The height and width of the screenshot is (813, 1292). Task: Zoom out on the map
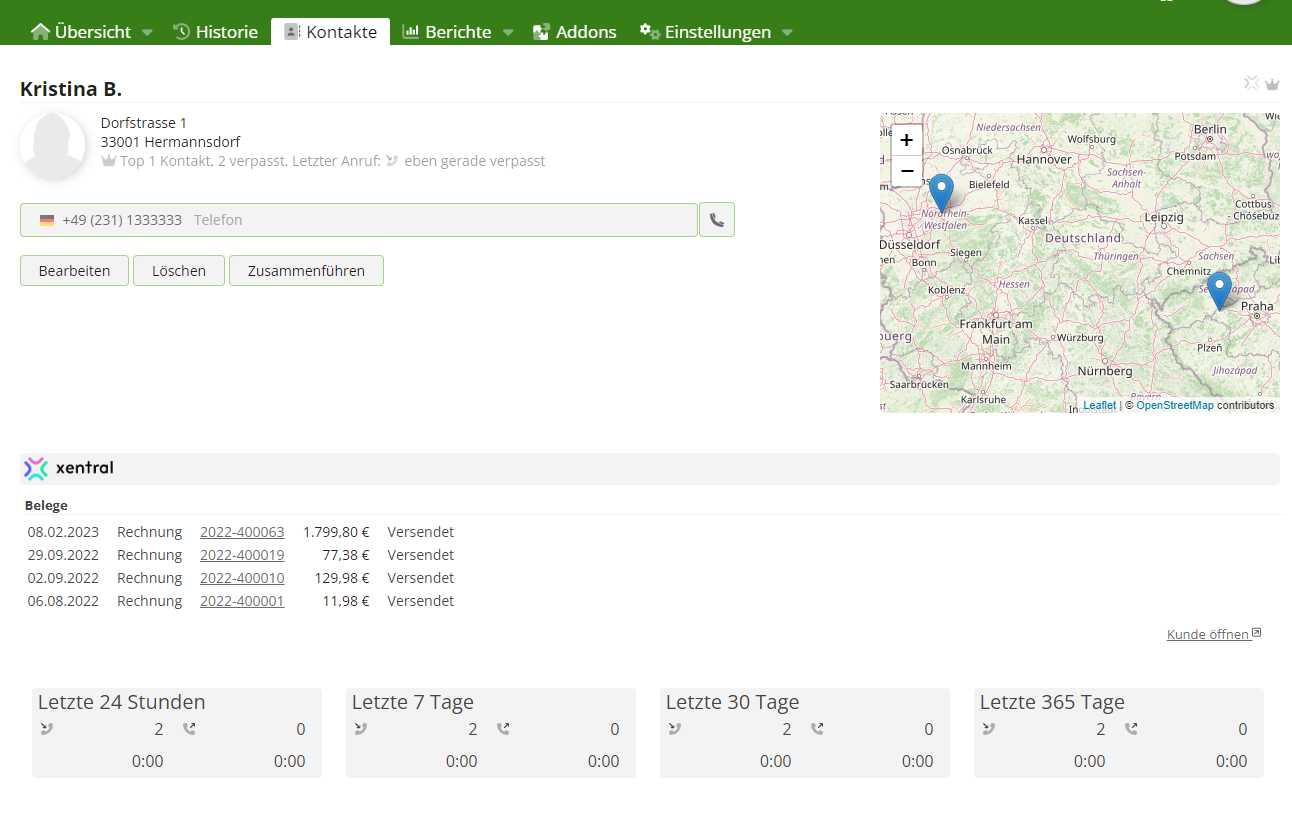[906, 171]
